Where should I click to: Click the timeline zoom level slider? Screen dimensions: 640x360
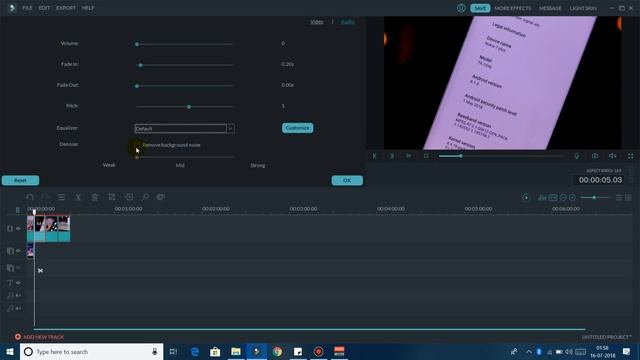(595, 198)
